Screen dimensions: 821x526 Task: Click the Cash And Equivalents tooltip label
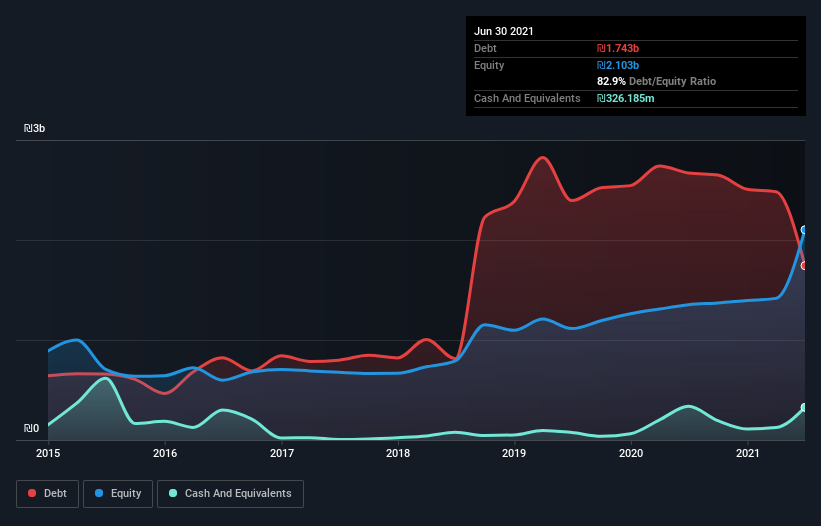(x=527, y=98)
